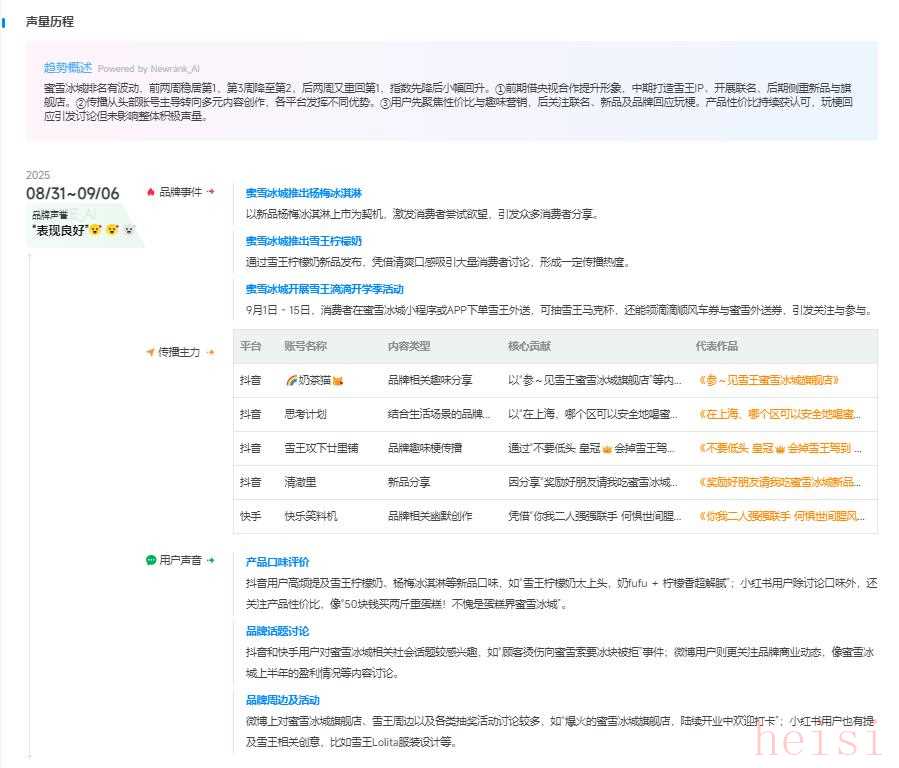The width and height of the screenshot is (899, 768).
Task: Click the red arrow after 品牌事件
Action: [x=211, y=192]
